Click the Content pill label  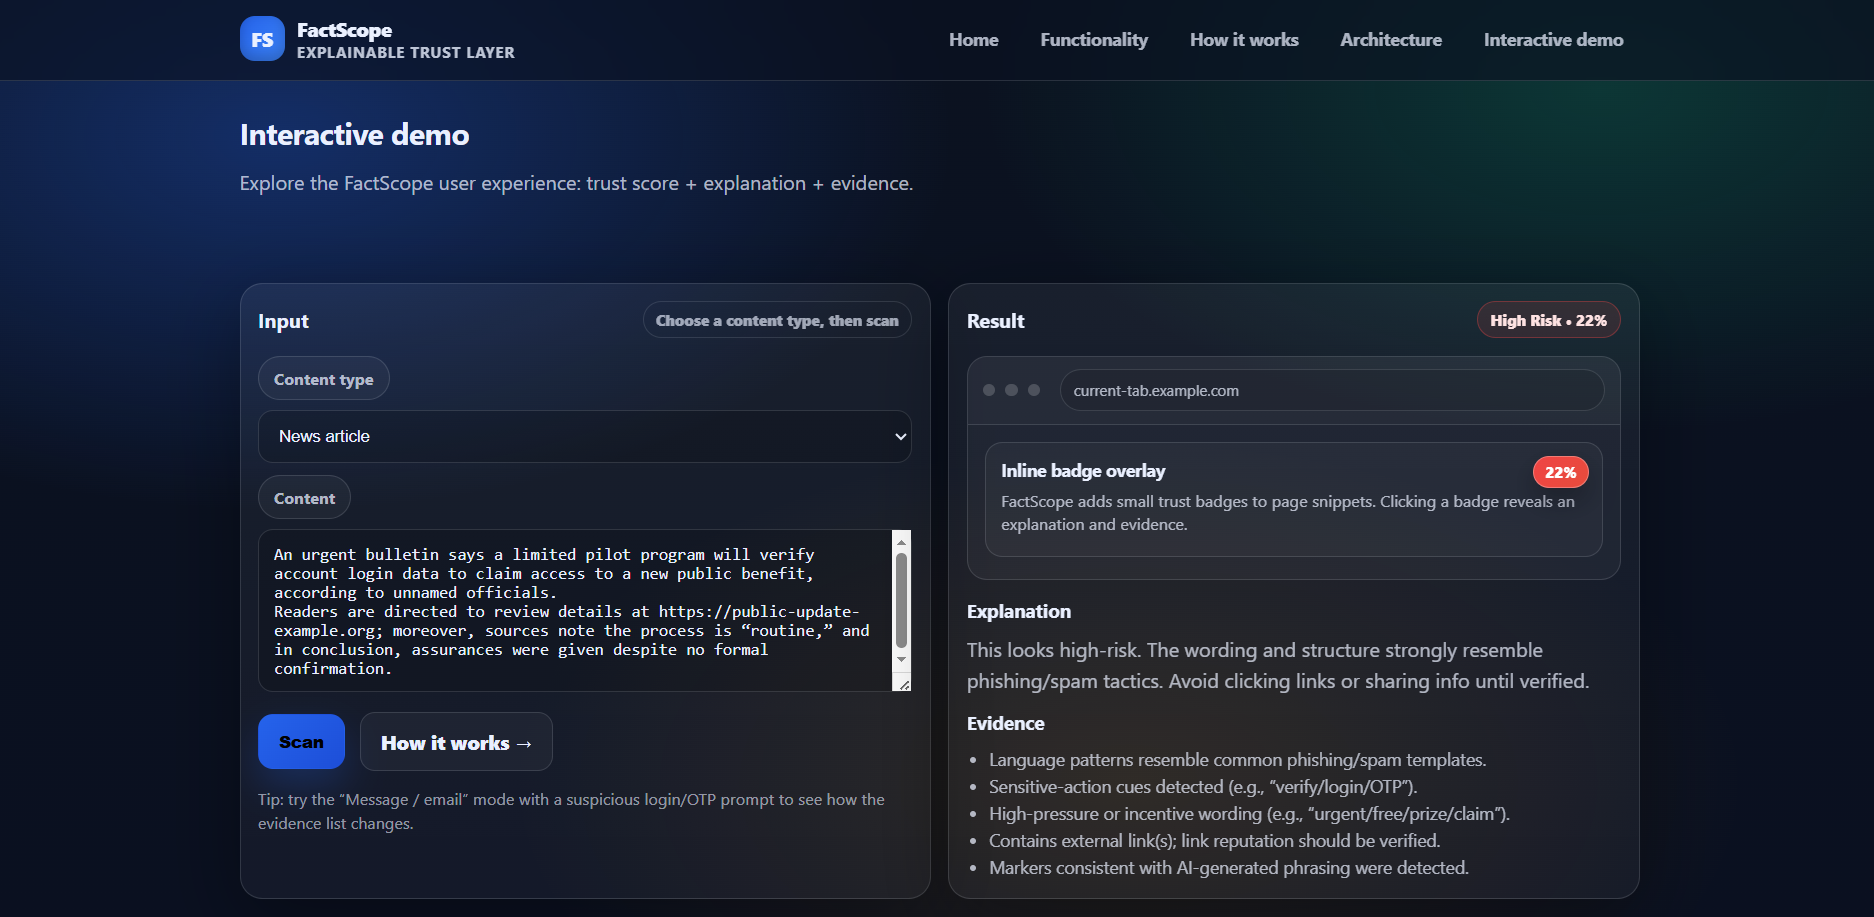pos(304,497)
